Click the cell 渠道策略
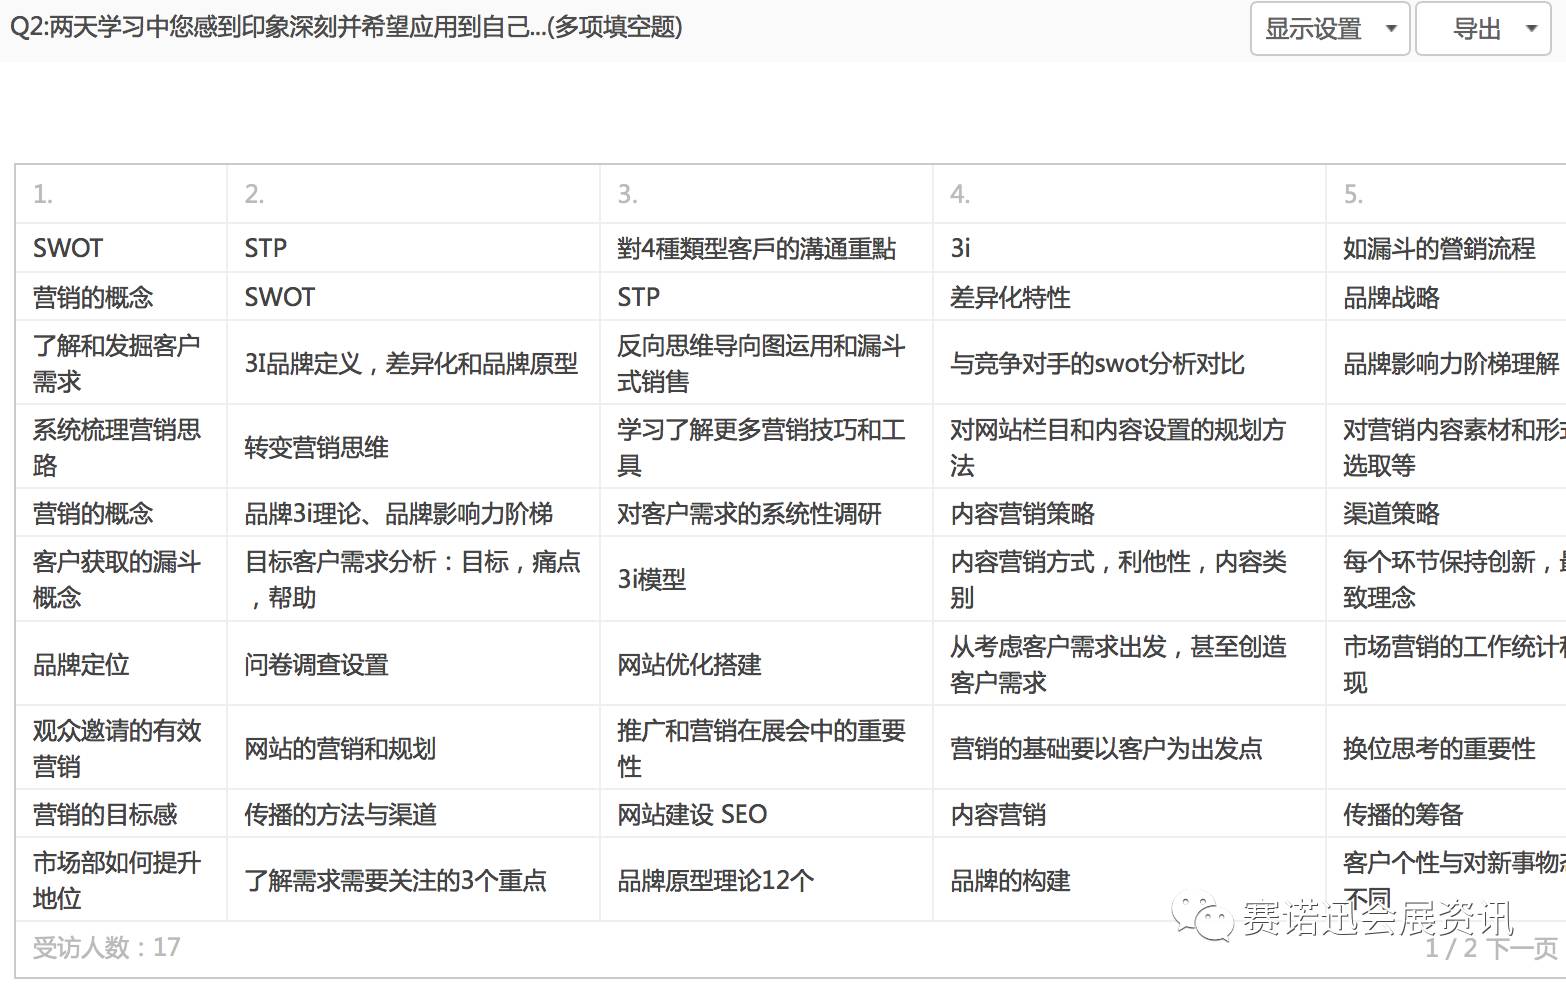 tap(1446, 513)
